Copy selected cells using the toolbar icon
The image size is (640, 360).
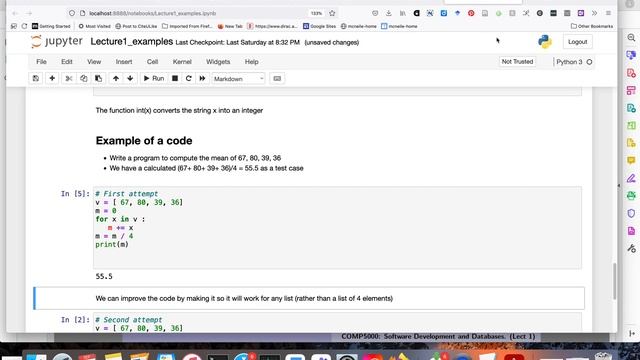84,78
